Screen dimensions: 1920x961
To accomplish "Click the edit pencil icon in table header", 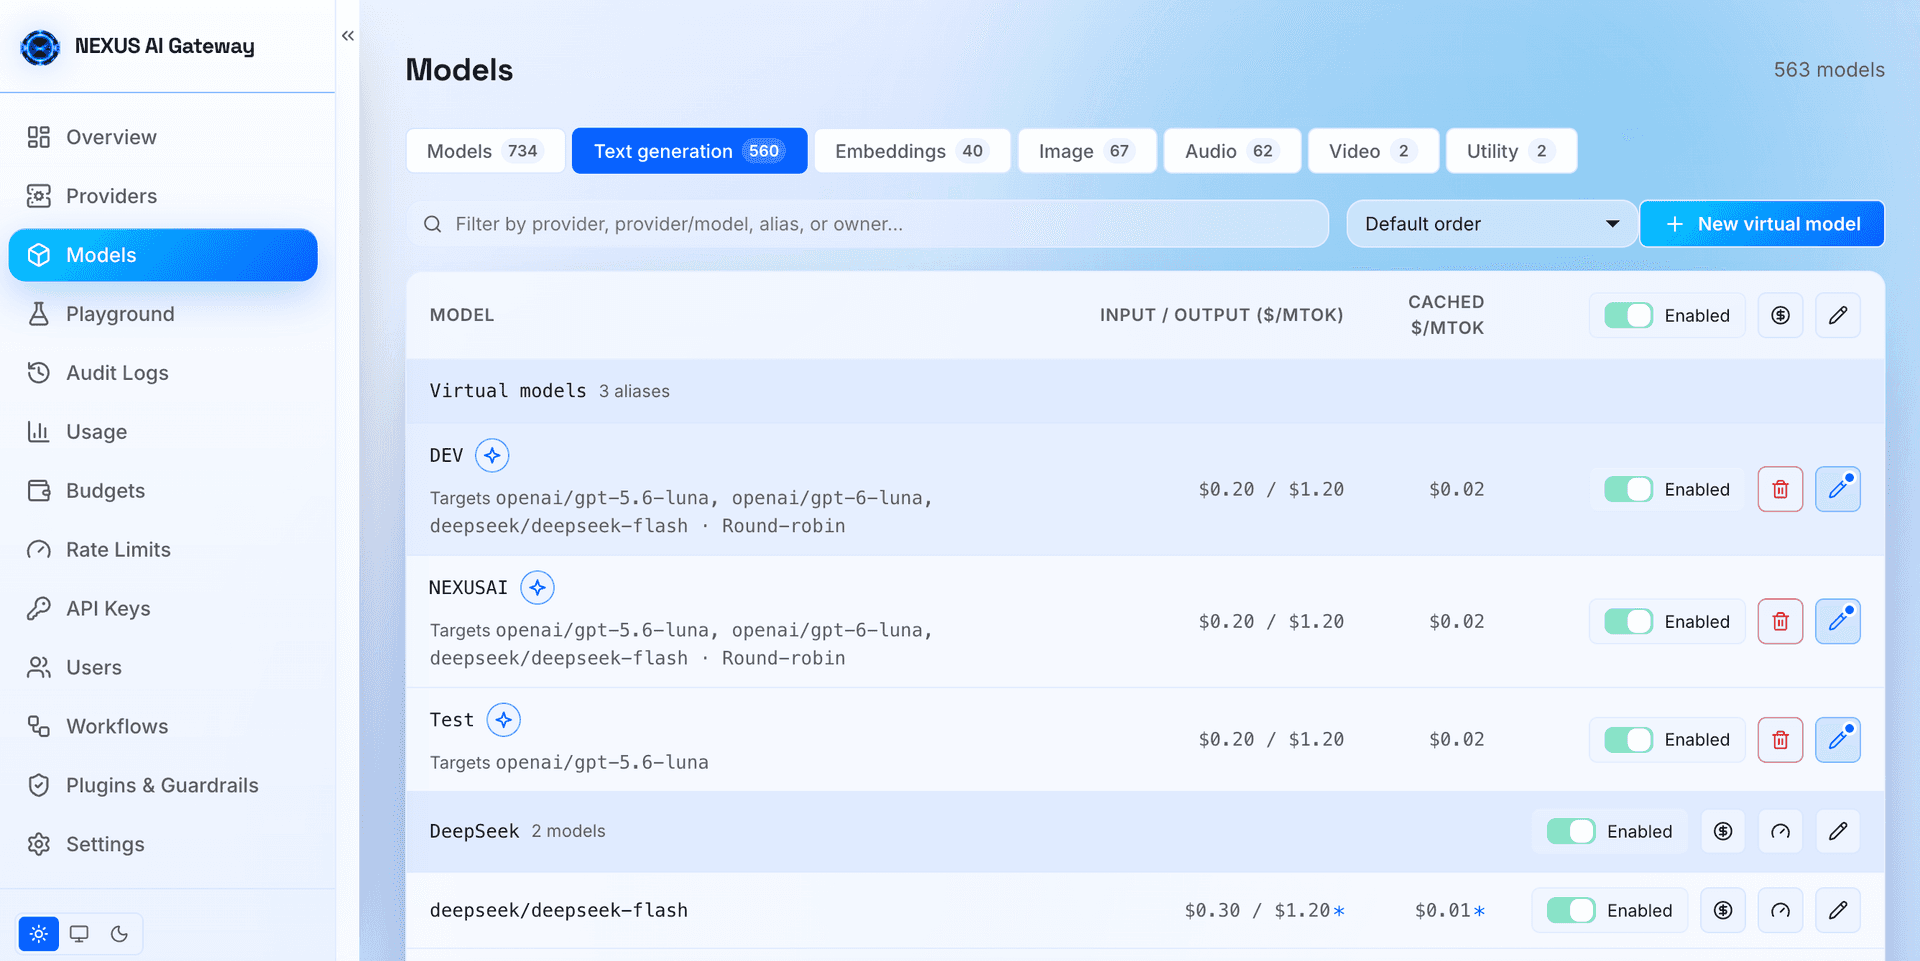I will (1838, 315).
